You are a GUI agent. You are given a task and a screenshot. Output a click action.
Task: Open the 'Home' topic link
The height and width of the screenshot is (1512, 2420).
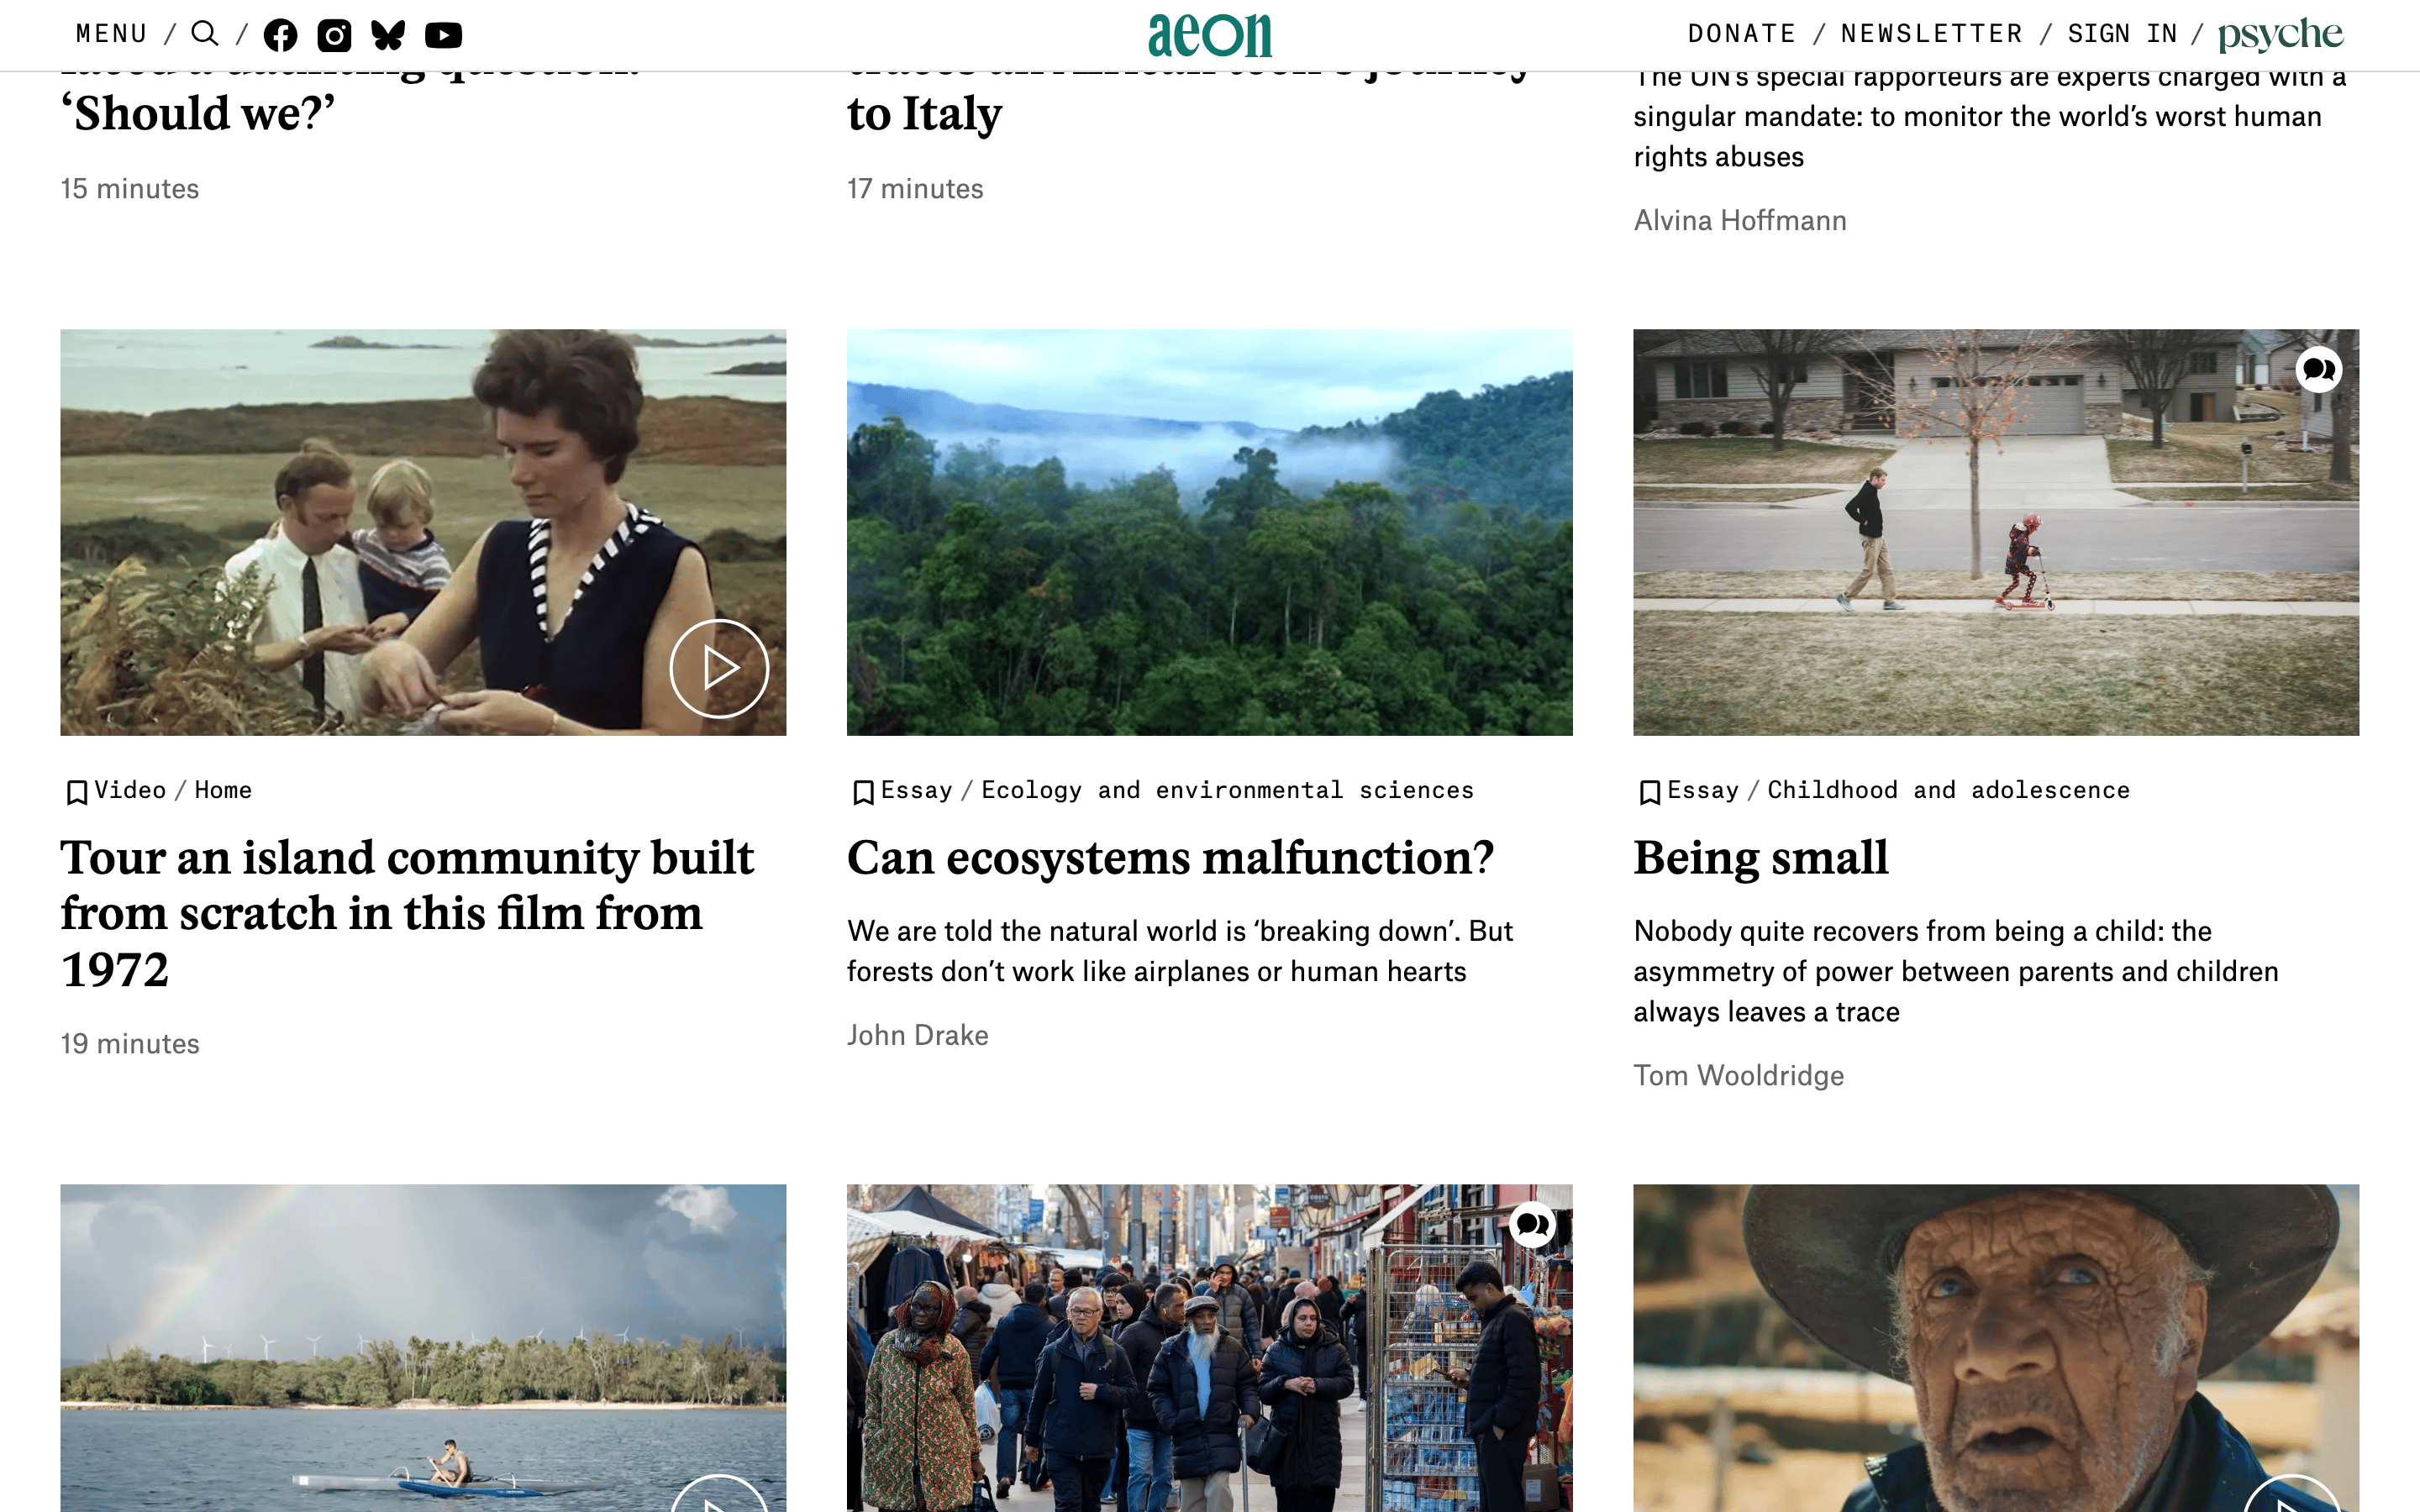tap(223, 790)
